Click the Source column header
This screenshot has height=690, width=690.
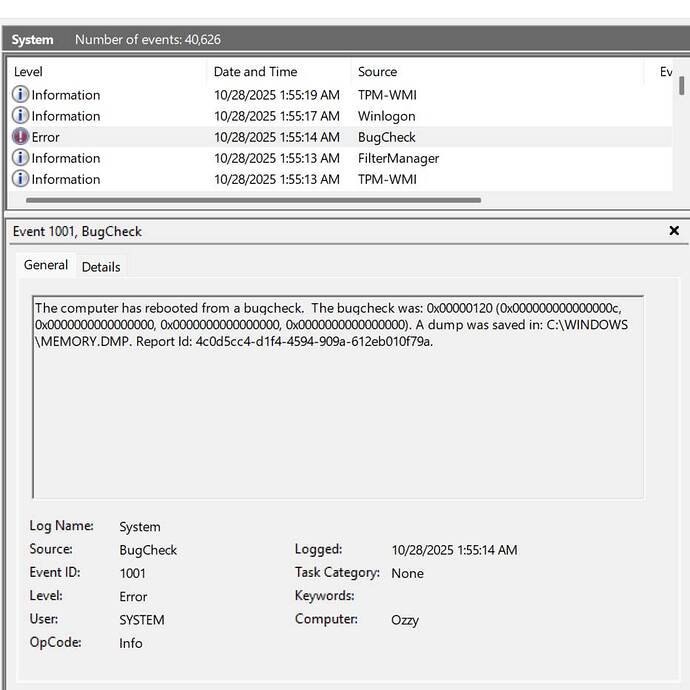coord(377,72)
